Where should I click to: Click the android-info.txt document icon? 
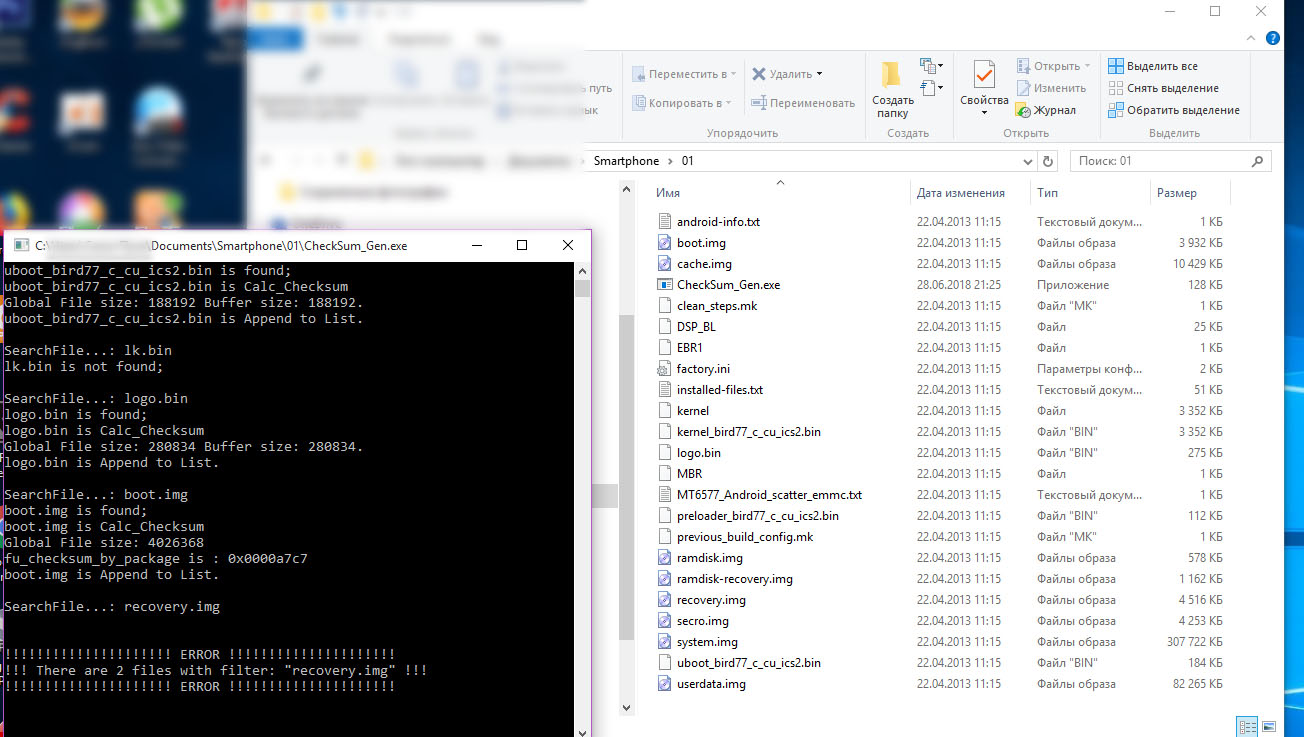tap(666, 222)
